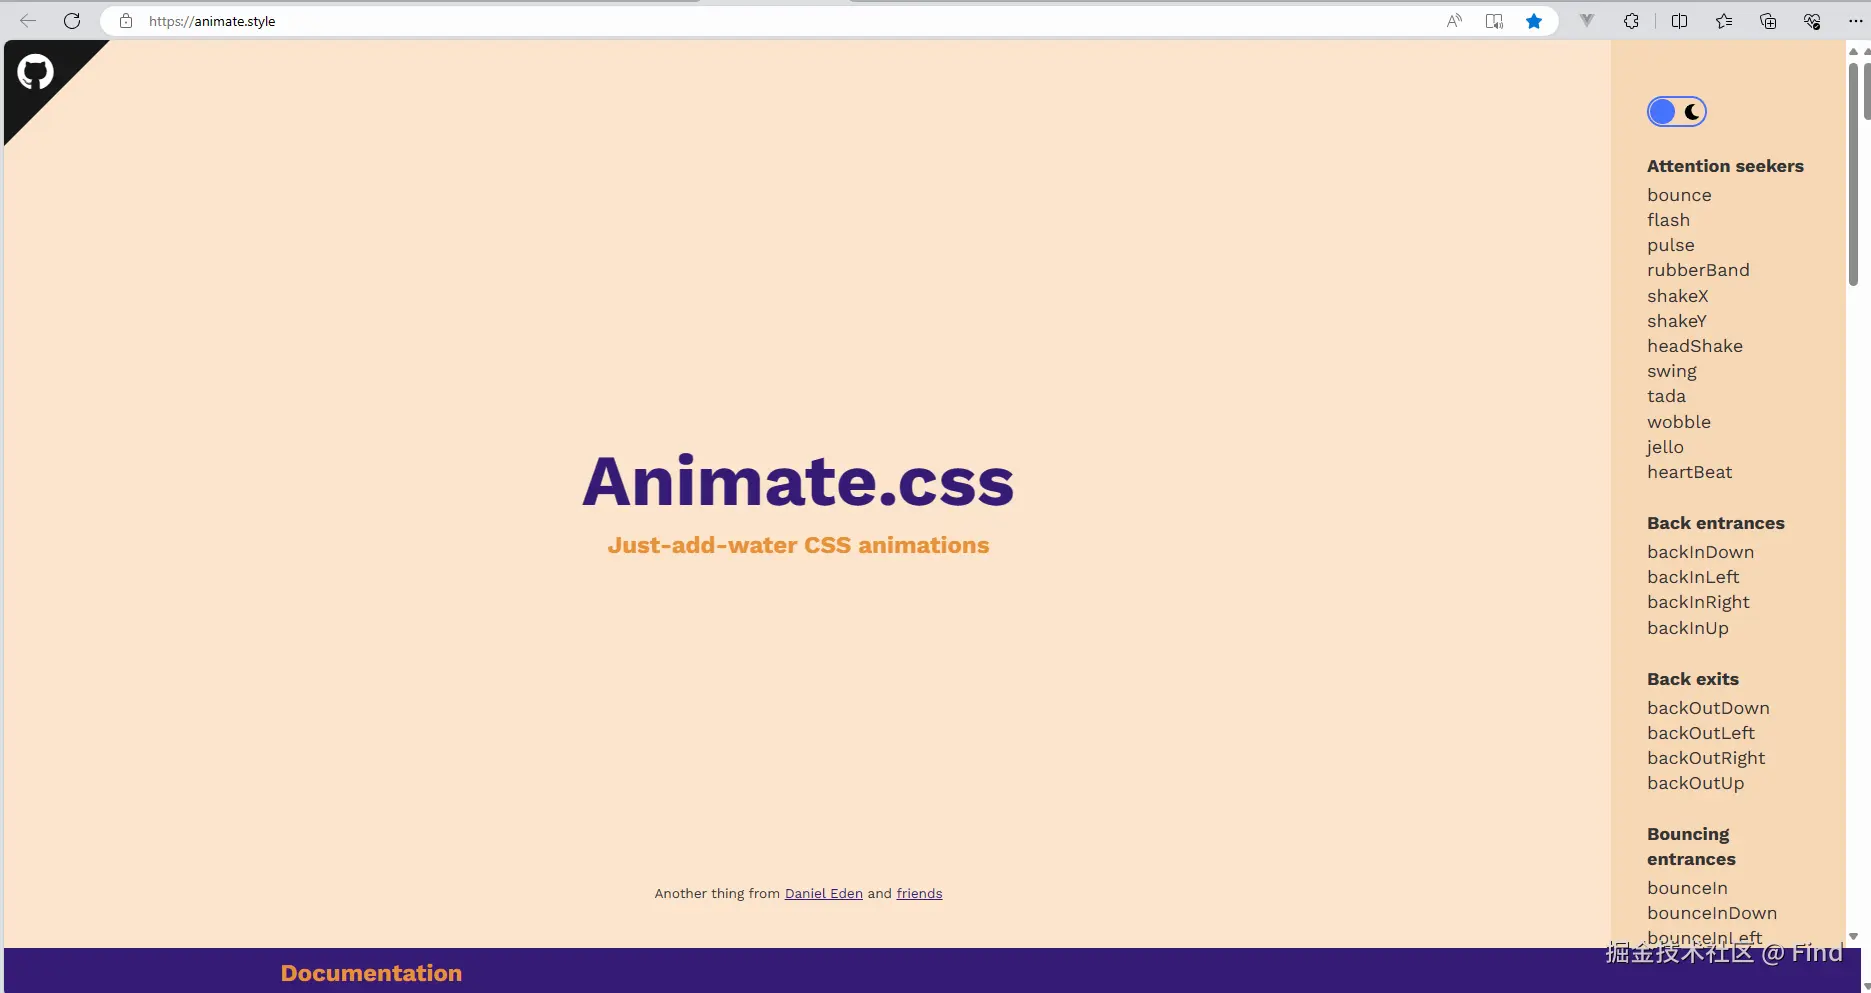Click the Back entrances heading
This screenshot has height=993, width=1871.
(1715, 523)
